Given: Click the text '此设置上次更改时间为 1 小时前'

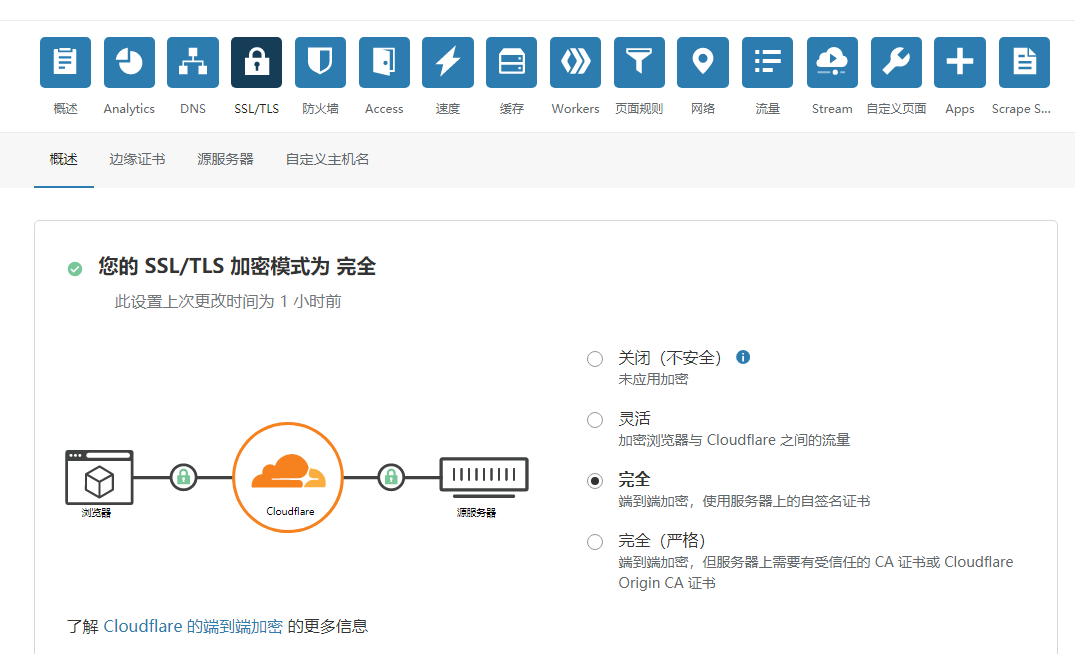Looking at the screenshot, I should 228,302.
